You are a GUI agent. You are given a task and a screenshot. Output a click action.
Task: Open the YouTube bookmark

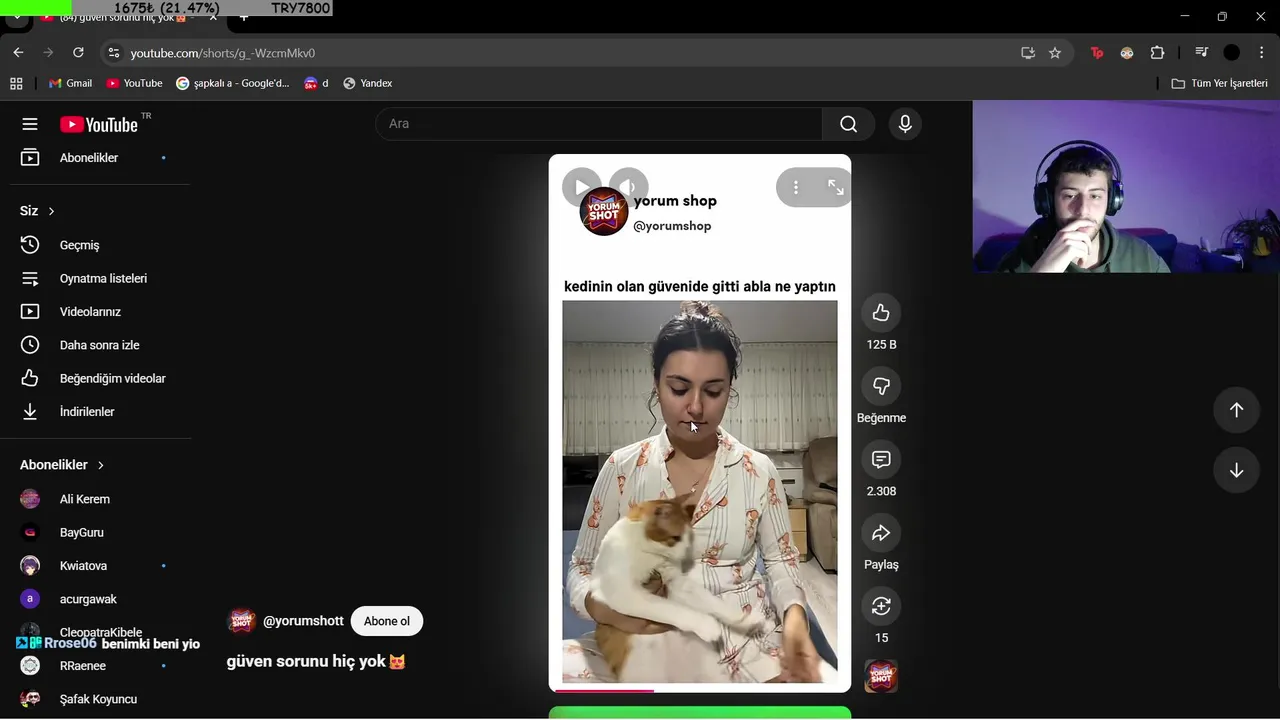134,83
